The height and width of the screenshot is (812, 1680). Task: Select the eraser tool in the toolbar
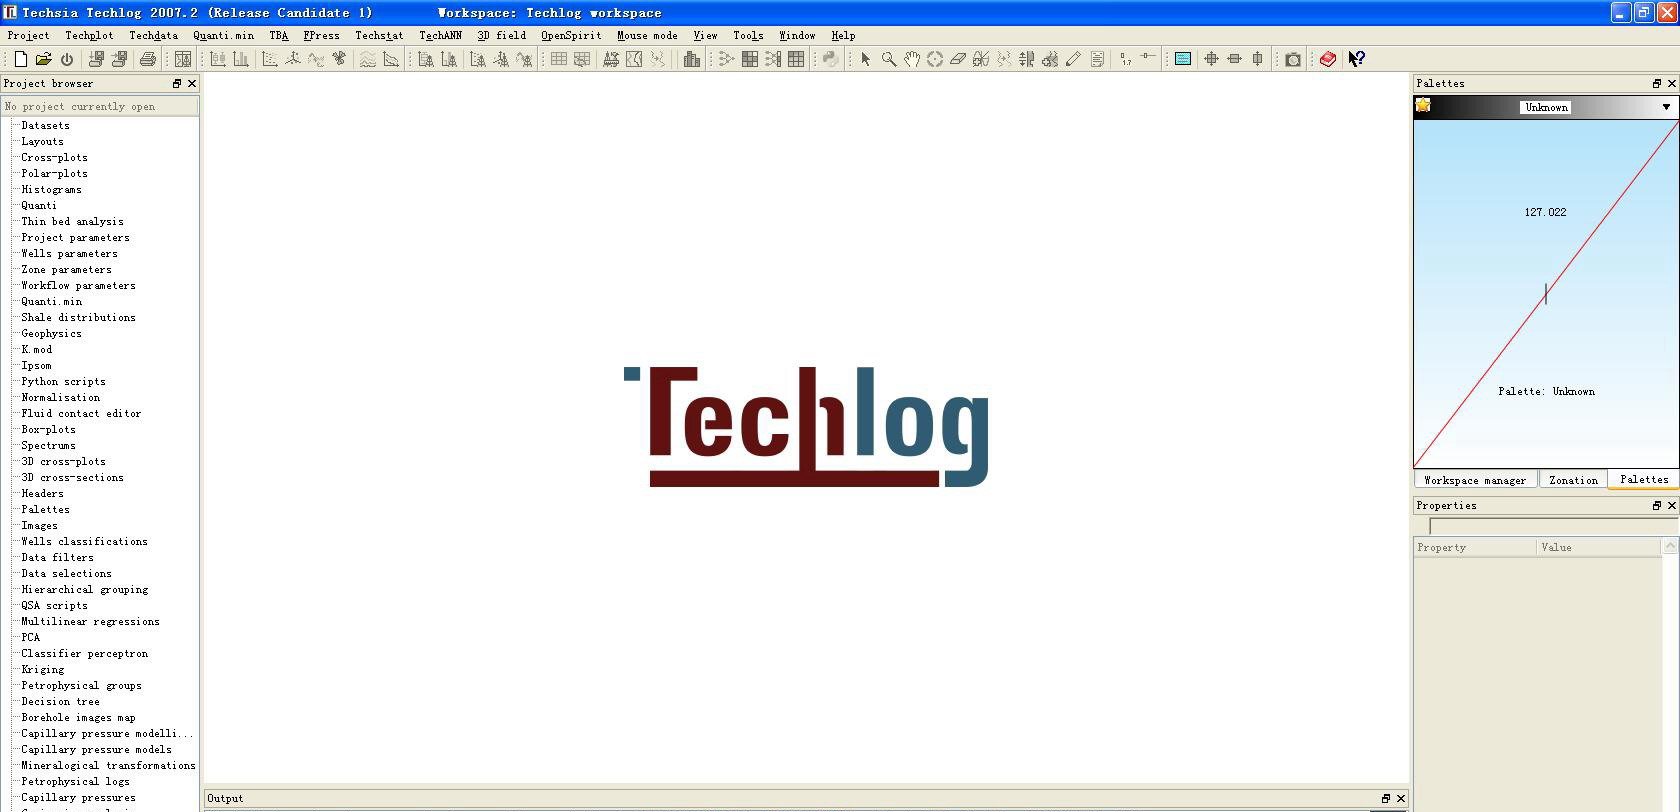coord(958,59)
